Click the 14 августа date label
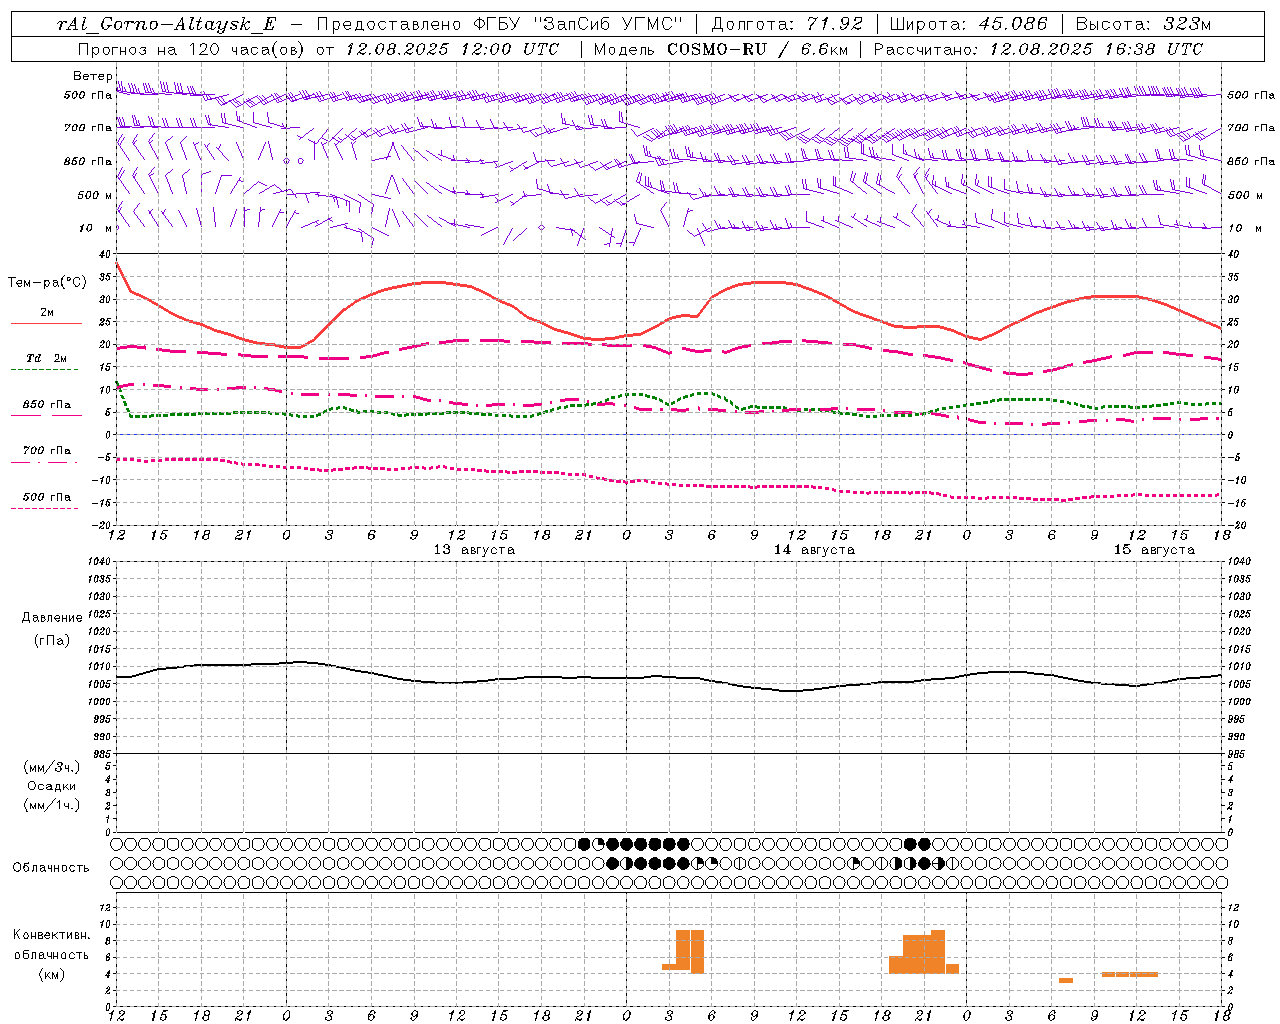Viewport: 1280px width, 1024px height. pos(814,550)
